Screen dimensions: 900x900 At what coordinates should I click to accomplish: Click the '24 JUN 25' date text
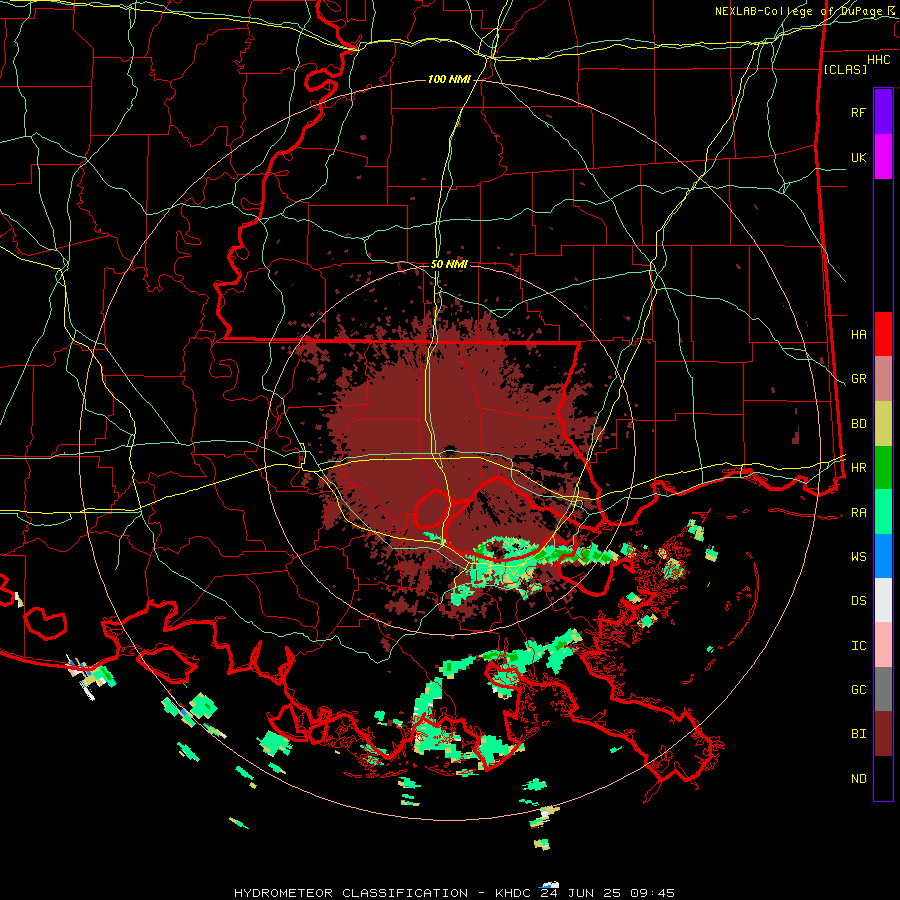tap(581, 893)
